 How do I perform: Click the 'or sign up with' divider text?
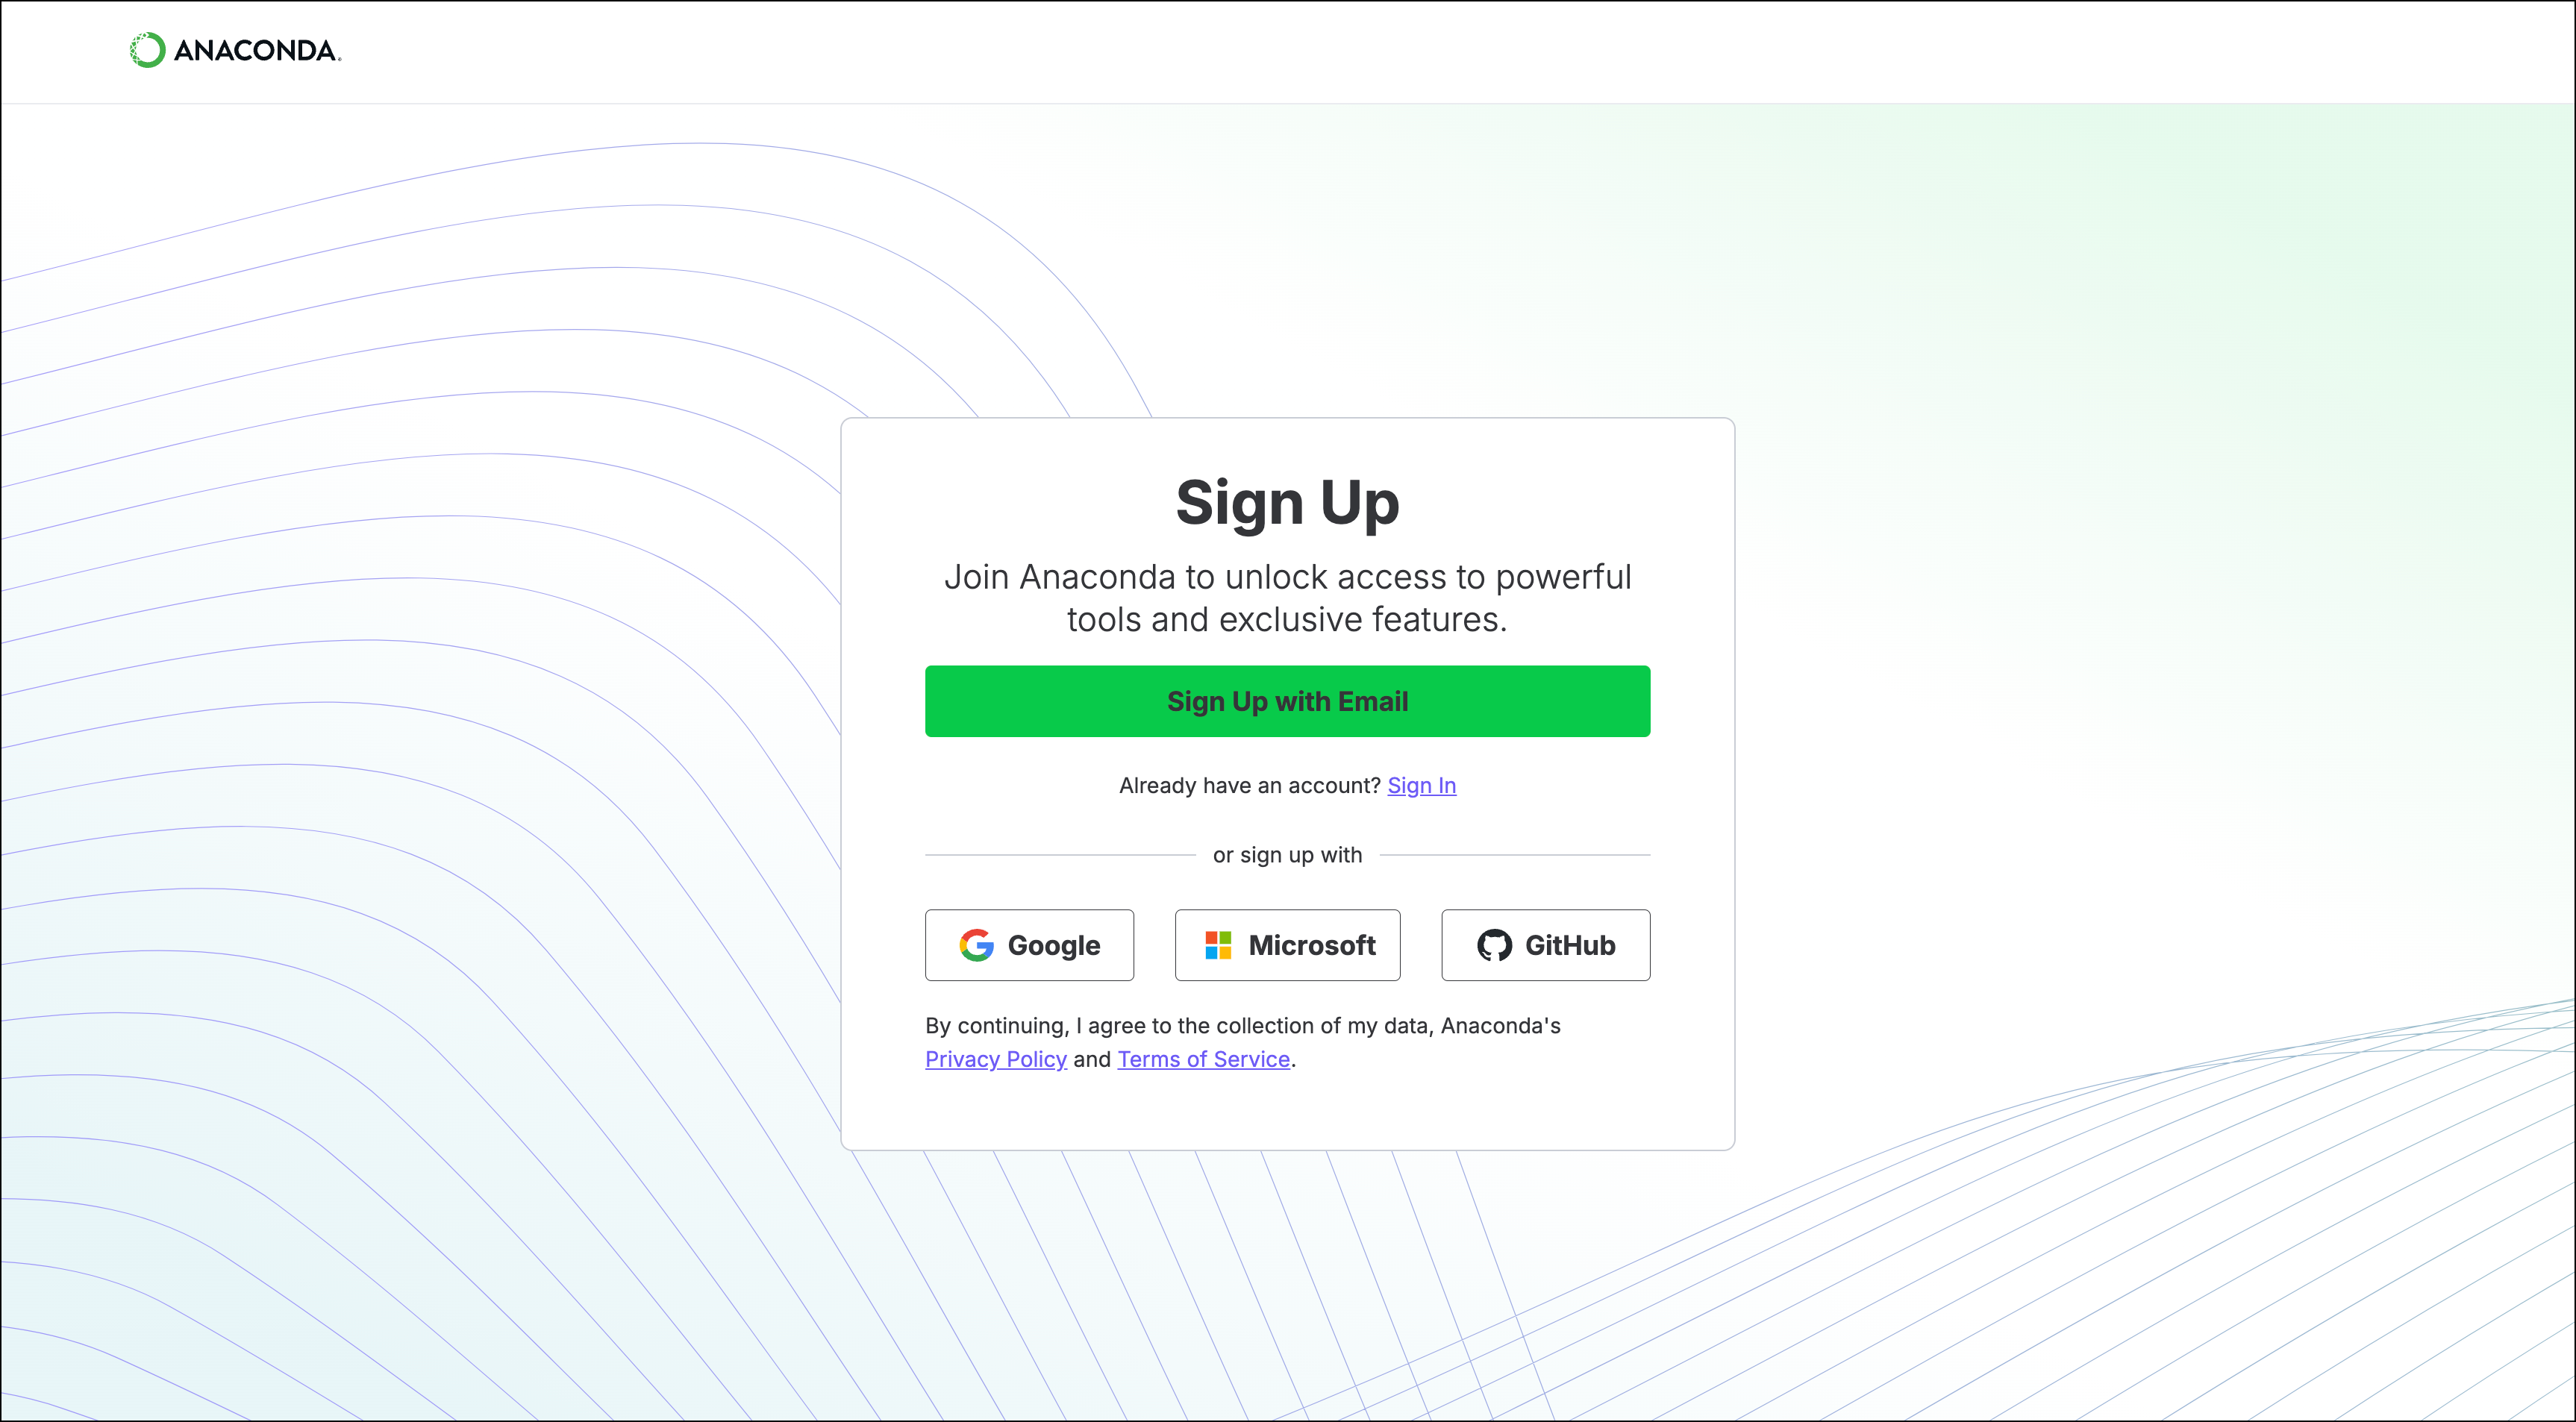(x=1287, y=855)
